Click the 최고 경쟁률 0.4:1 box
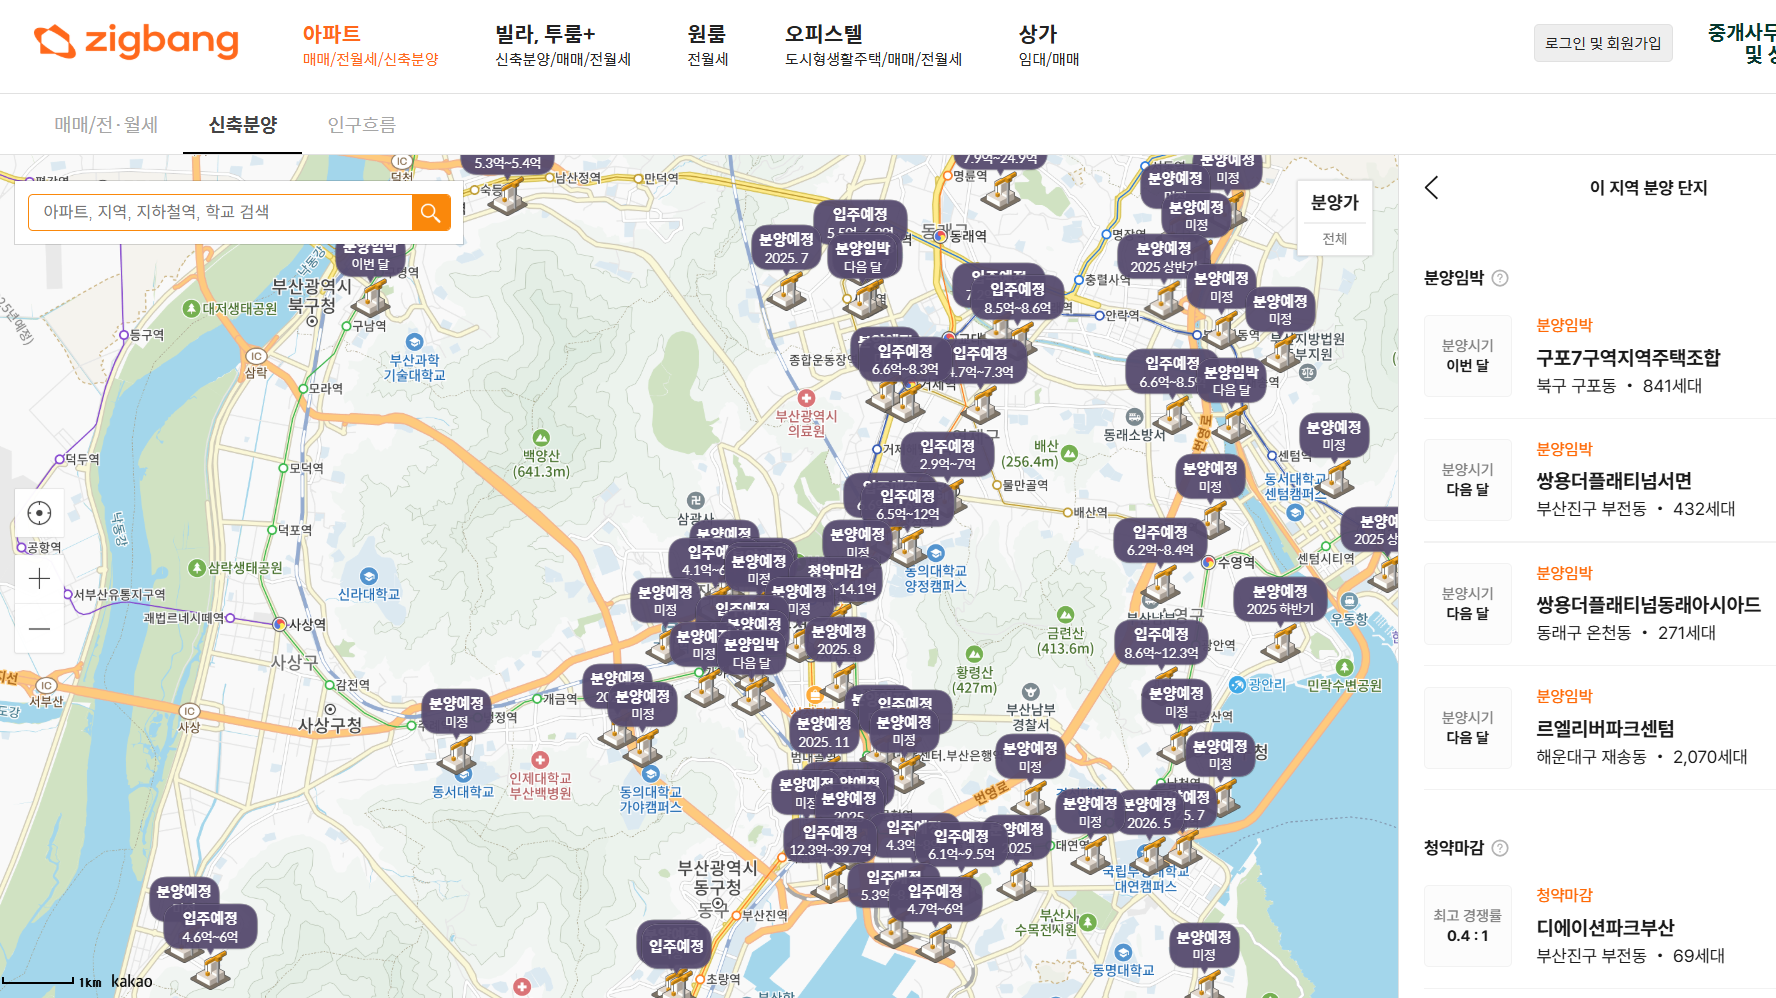Image resolution: width=1776 pixels, height=998 pixels. pos(1468,926)
